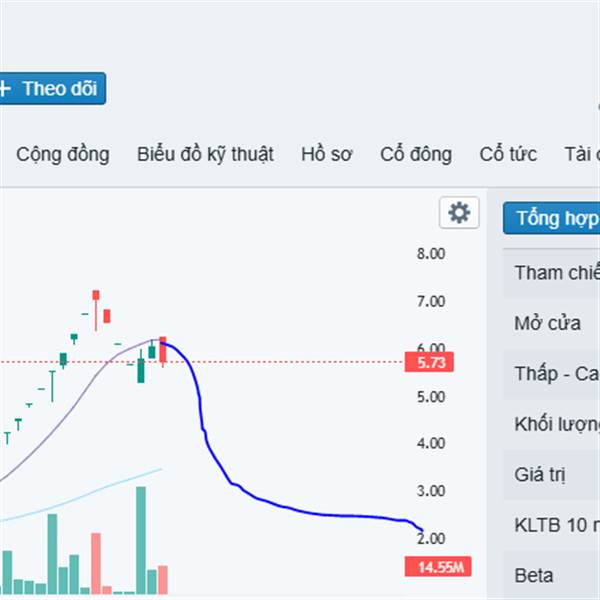Click the 5.73 current price label
The image size is (600, 600).
pos(429,362)
